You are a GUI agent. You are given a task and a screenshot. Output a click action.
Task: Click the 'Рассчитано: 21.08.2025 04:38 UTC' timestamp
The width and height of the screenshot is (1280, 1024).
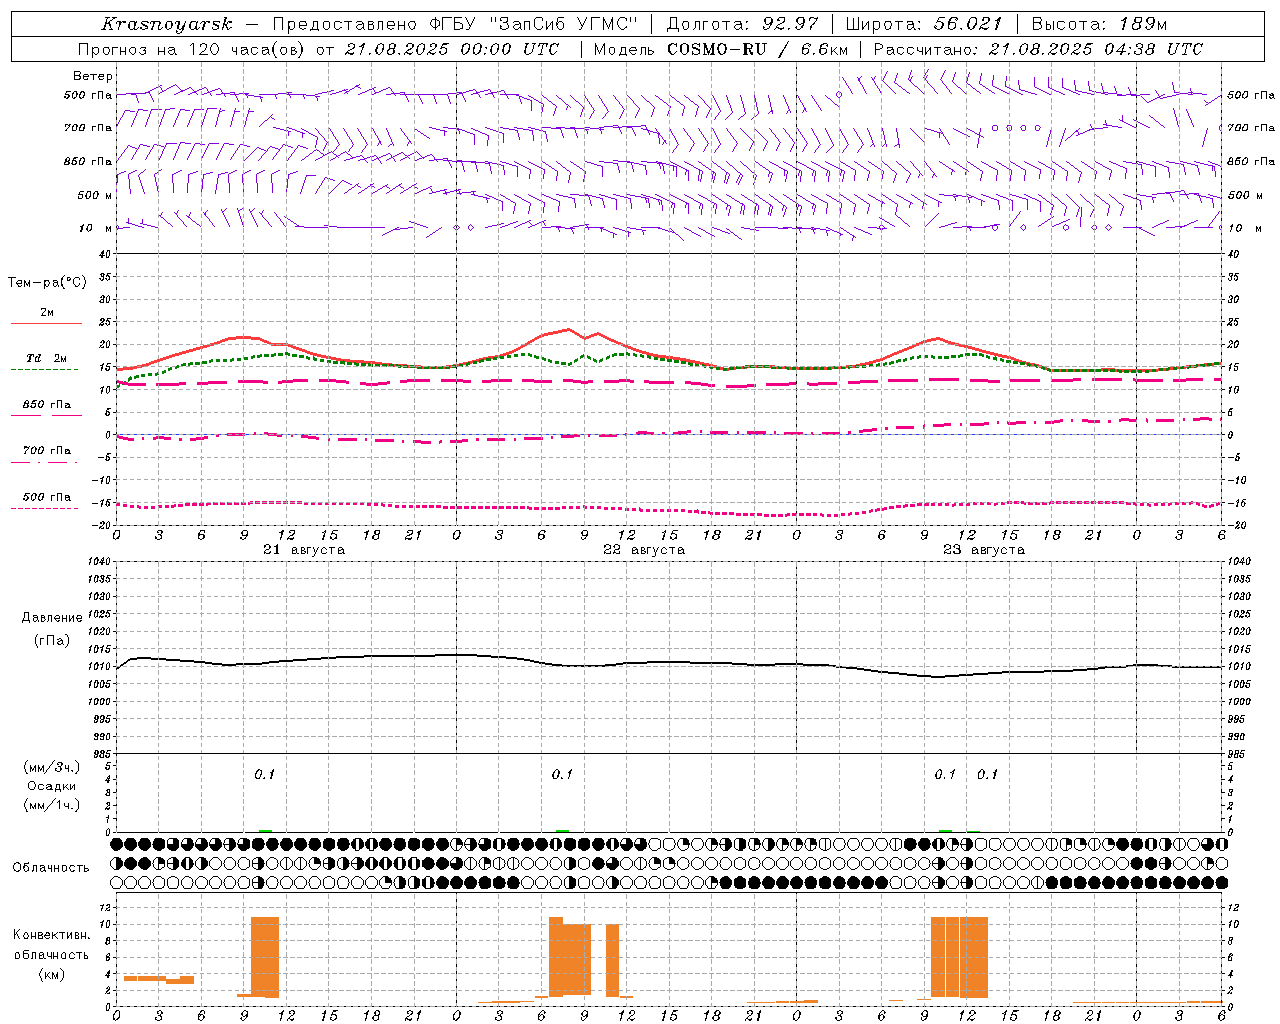pos(1038,49)
